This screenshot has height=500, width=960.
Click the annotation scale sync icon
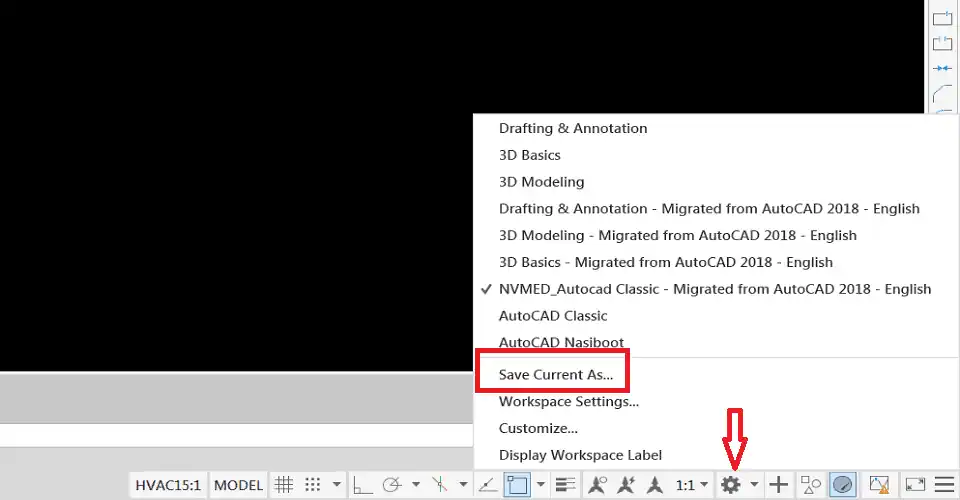654,485
